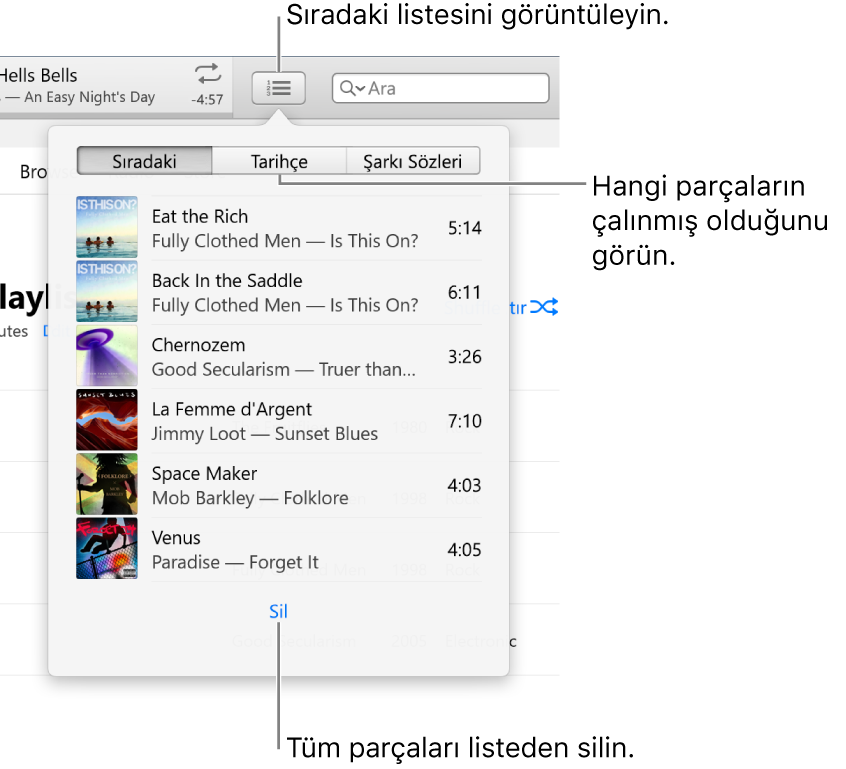The height and width of the screenshot is (769, 846).
Task: Toggle the repeat icon
Action: 208,73
